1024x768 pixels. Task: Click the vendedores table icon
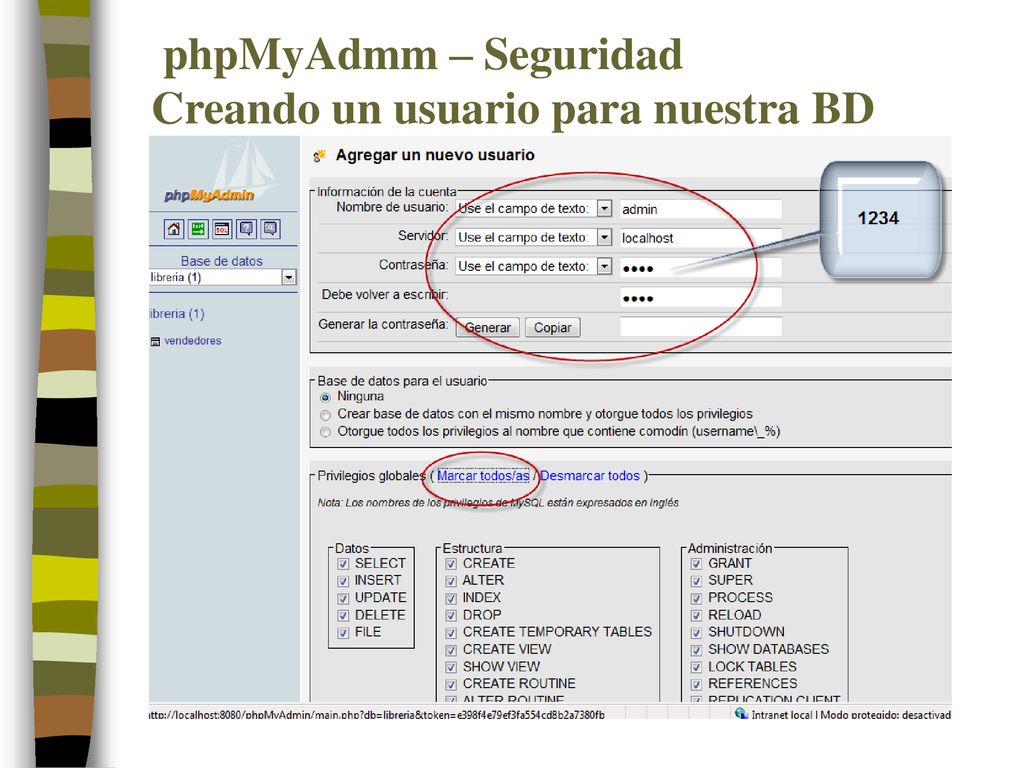(x=155, y=342)
